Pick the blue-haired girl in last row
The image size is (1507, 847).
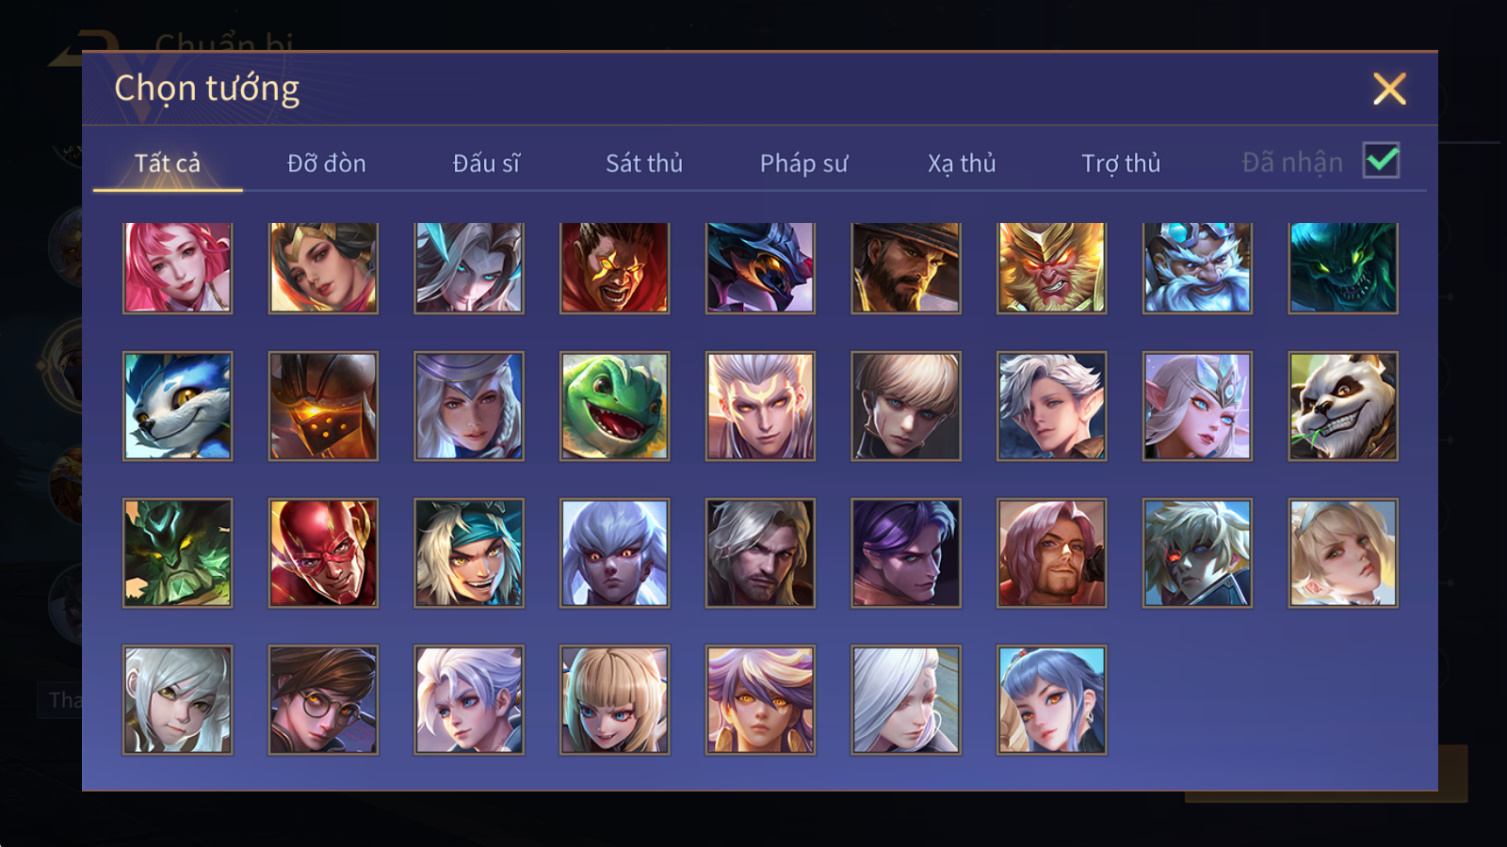[1052, 700]
